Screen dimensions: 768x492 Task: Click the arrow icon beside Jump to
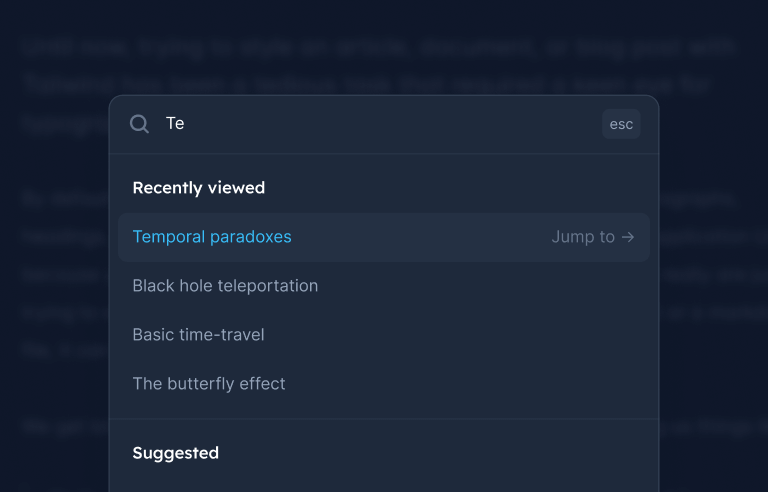[628, 237]
